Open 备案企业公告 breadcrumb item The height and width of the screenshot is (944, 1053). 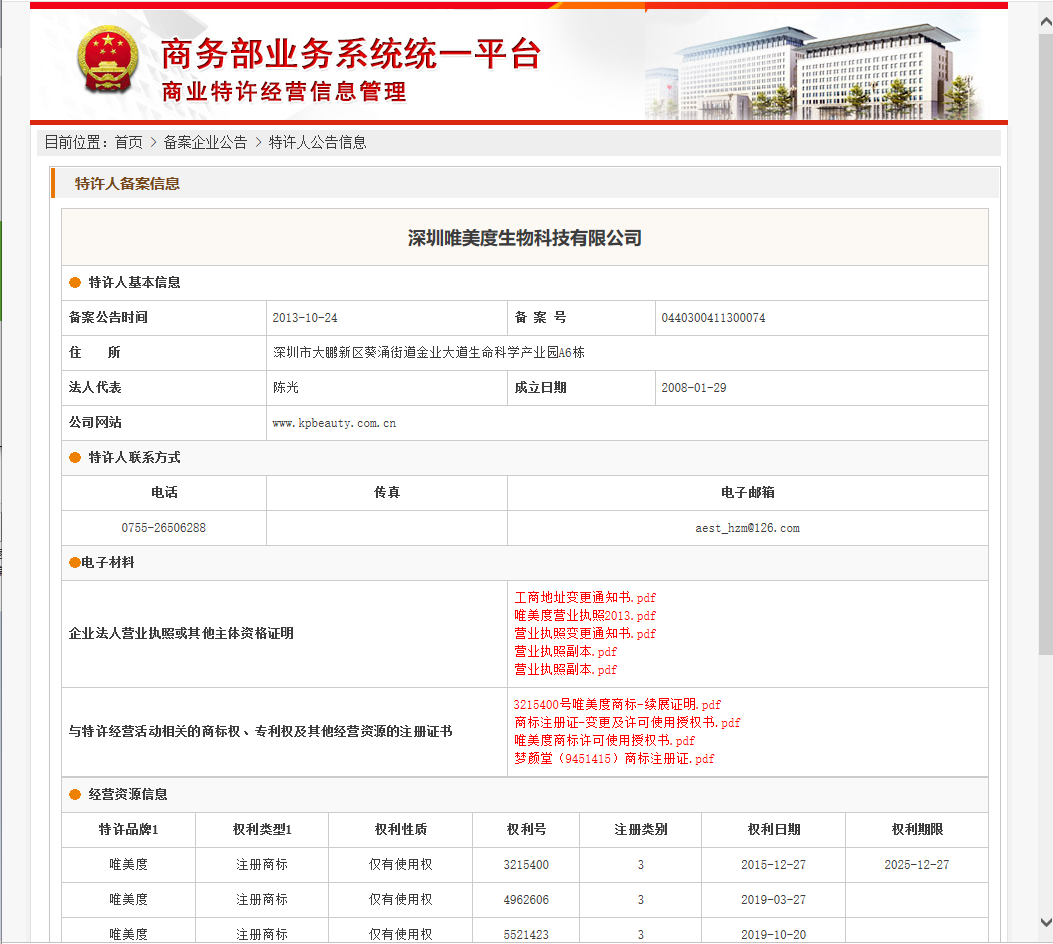pos(205,143)
